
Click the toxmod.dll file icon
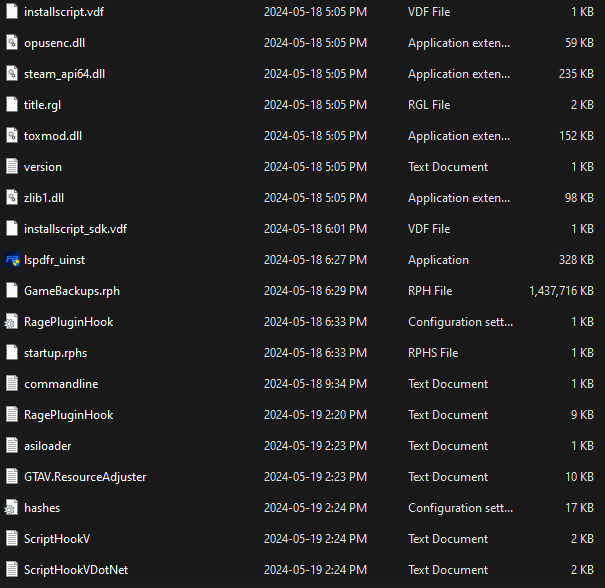click(12, 135)
